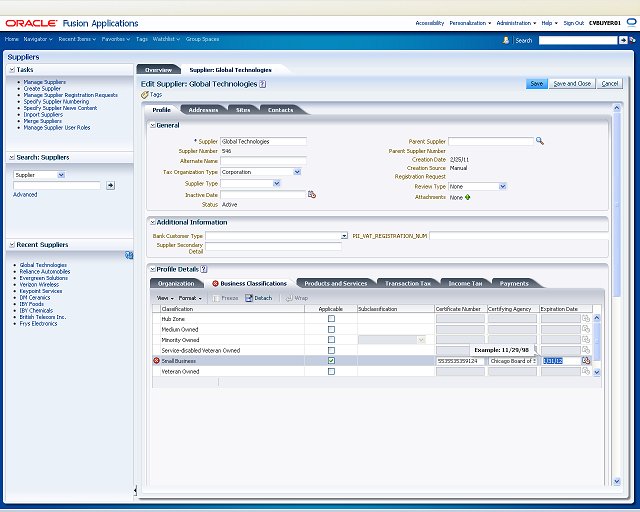Screen dimensions: 640x512
Task: Open calendar icon for Veteran Owned expiration
Action: (x=586, y=371)
